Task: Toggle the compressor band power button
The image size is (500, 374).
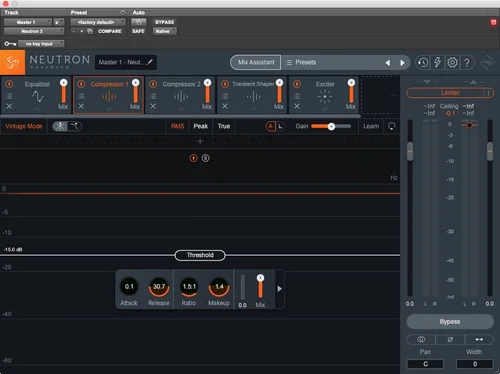Action: coord(193,158)
